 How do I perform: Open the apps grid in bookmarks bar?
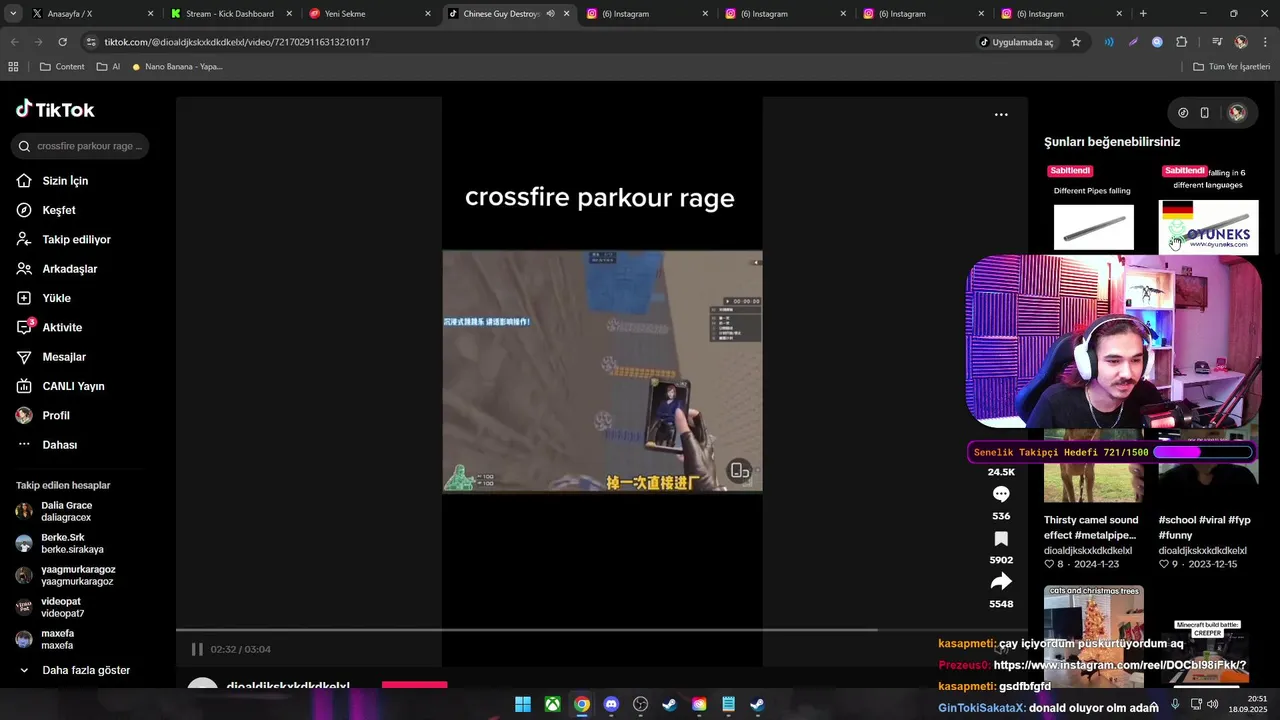coord(13,67)
